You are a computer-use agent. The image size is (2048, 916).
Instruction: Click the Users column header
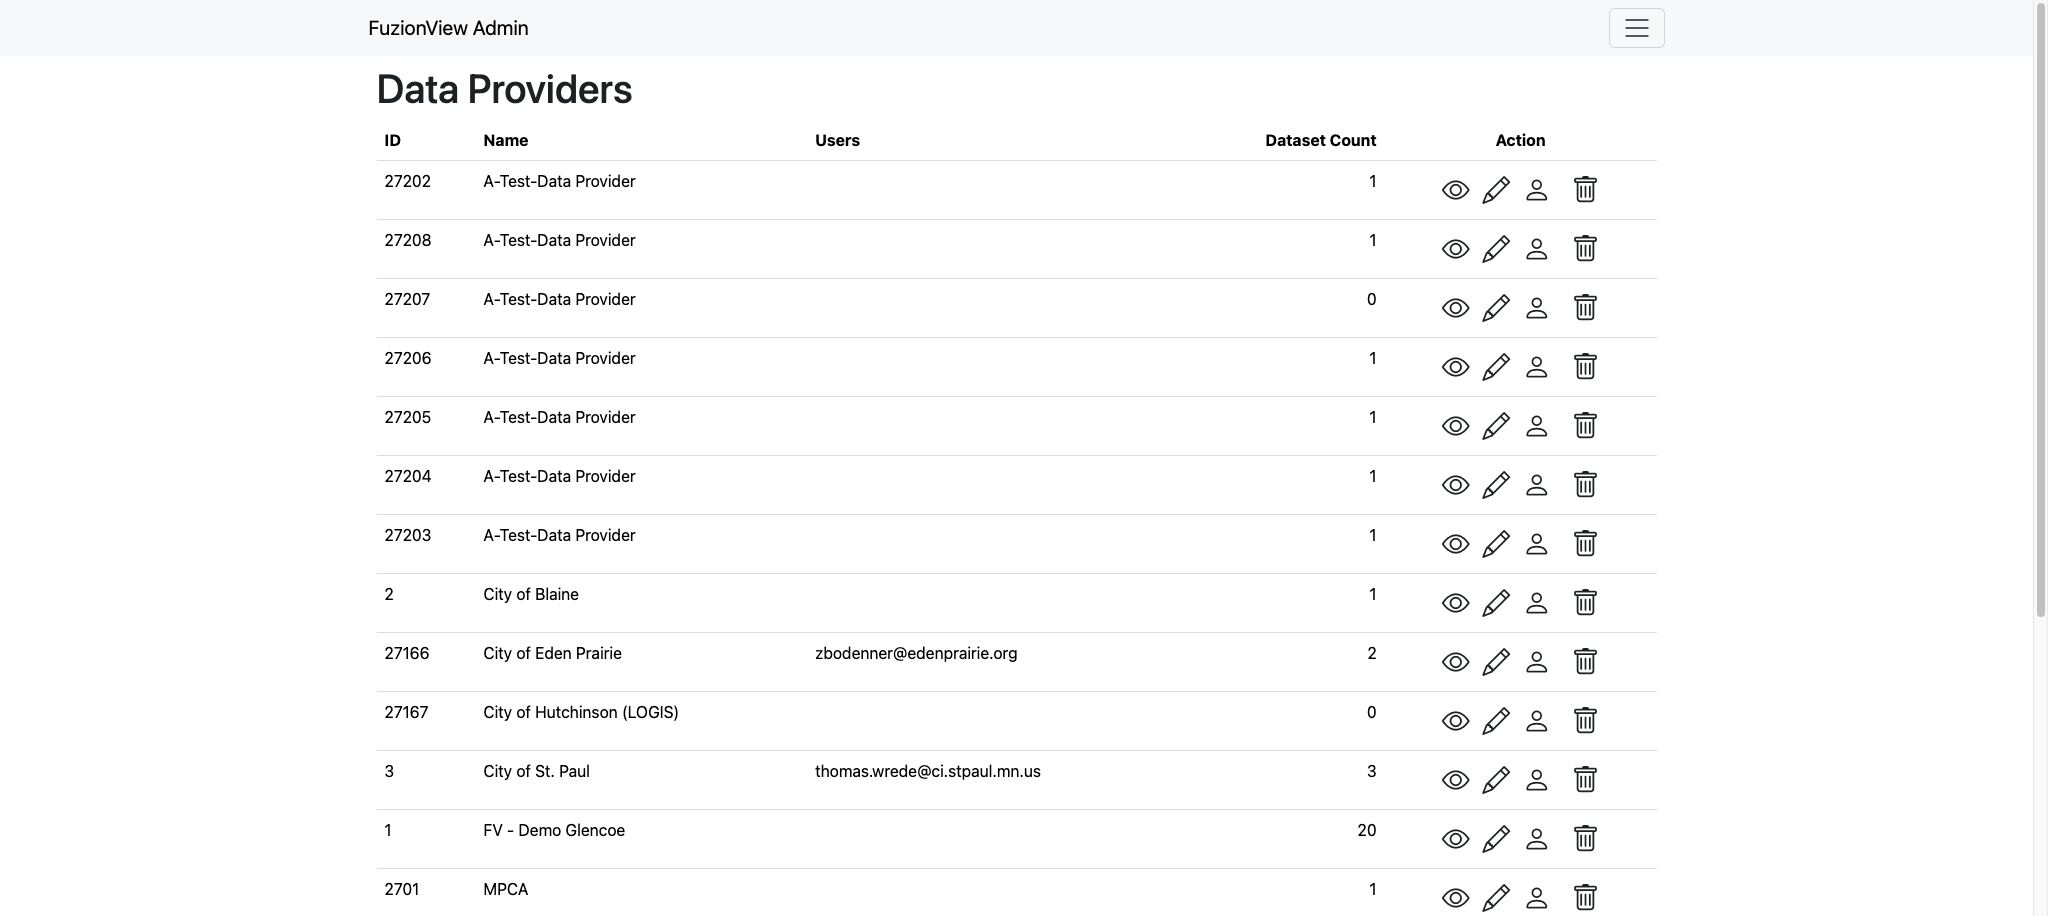pyautogui.click(x=837, y=140)
